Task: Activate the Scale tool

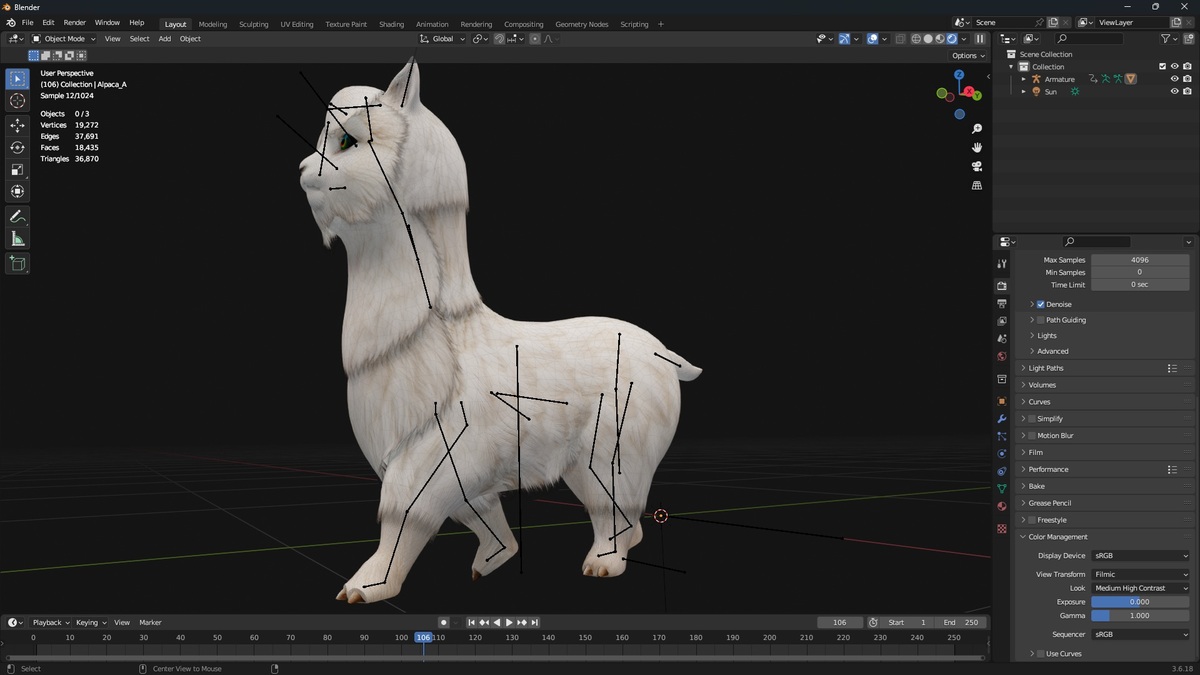Action: click(17, 169)
